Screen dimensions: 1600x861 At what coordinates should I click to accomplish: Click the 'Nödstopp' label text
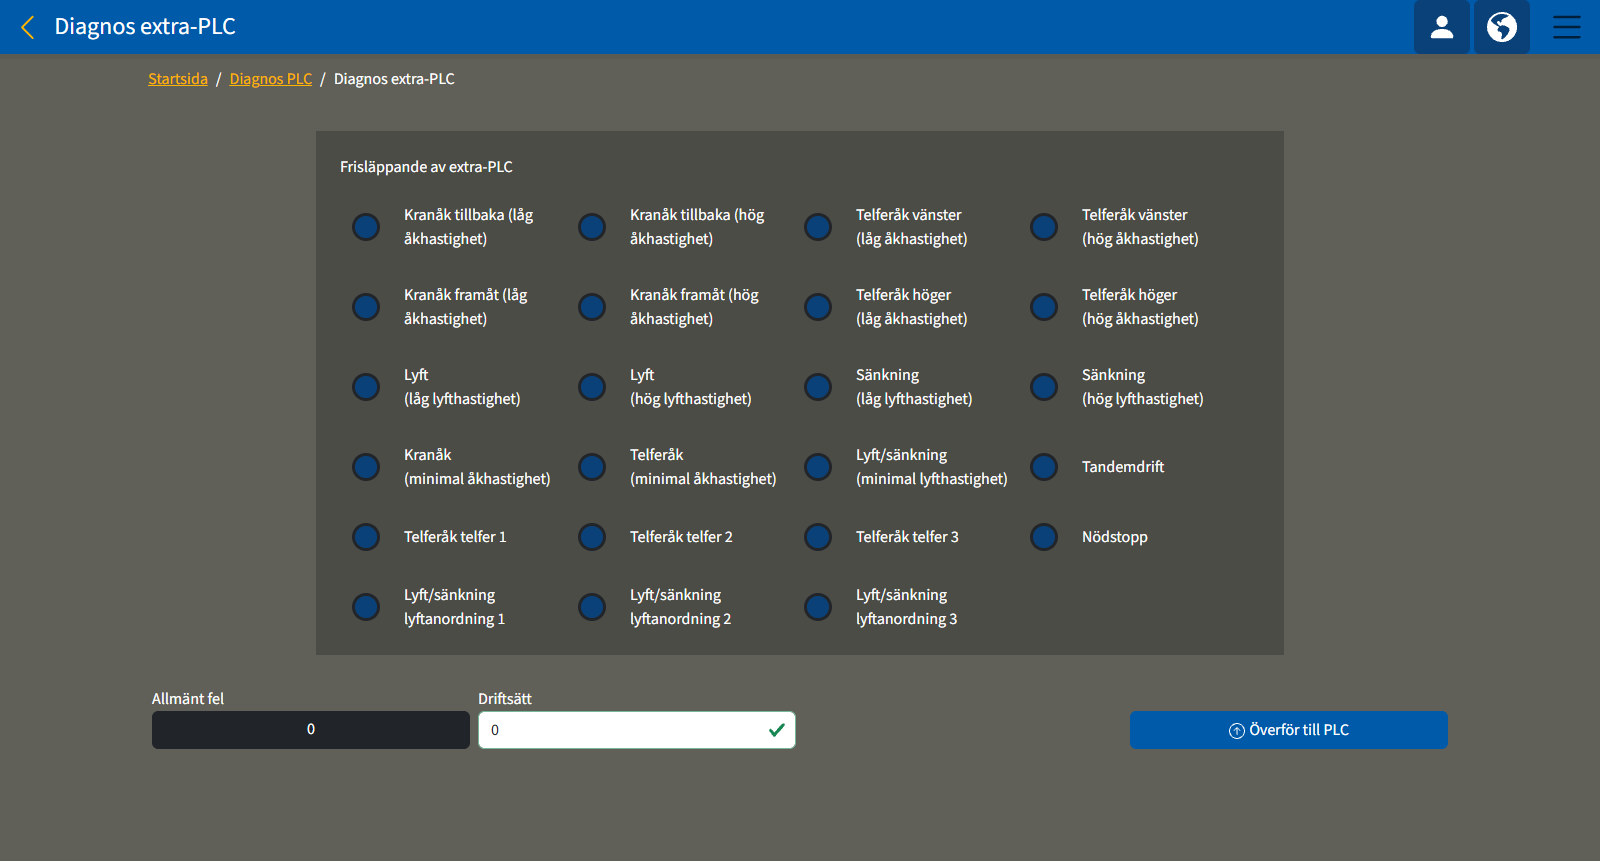tap(1115, 537)
